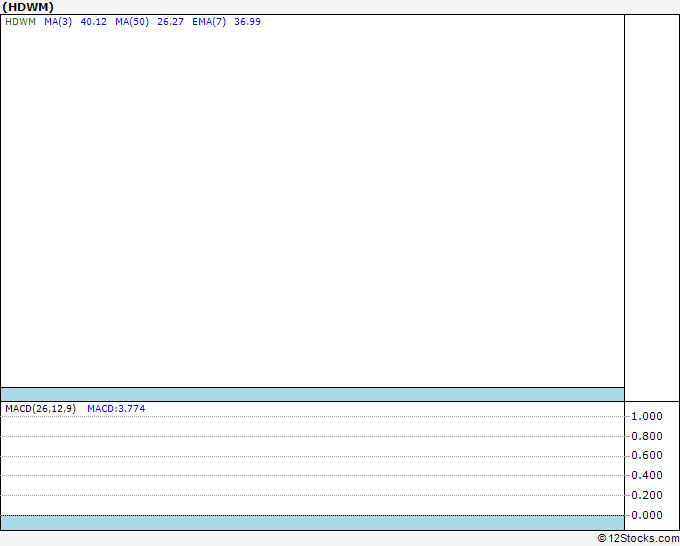
Task: Click the 0.600 axis label
Action: pos(647,455)
